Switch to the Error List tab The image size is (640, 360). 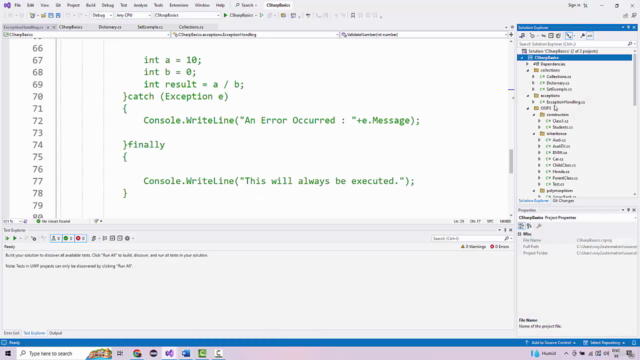[x=11, y=333]
